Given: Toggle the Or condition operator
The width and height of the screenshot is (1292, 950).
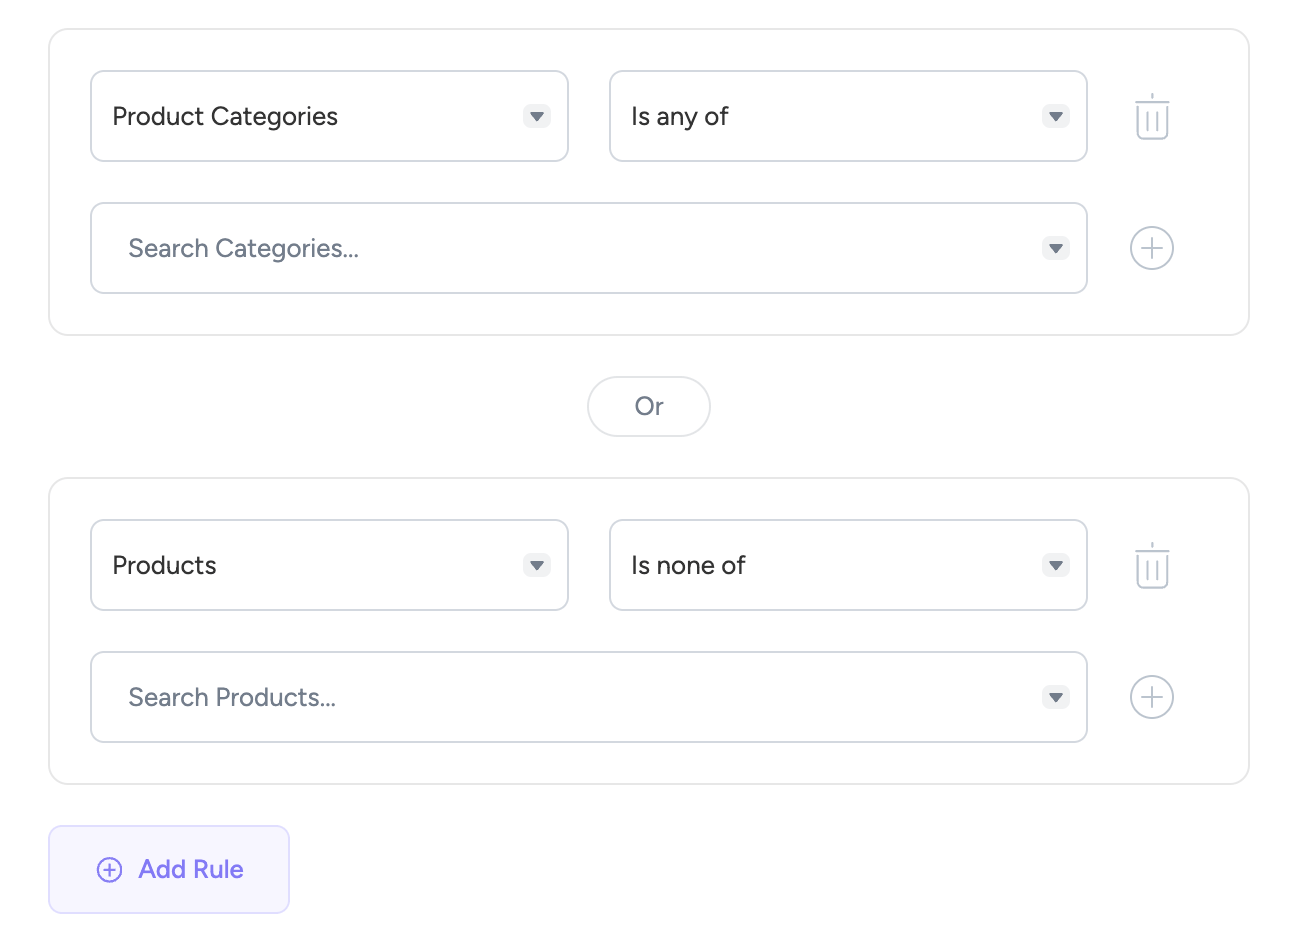Looking at the screenshot, I should (x=648, y=406).
